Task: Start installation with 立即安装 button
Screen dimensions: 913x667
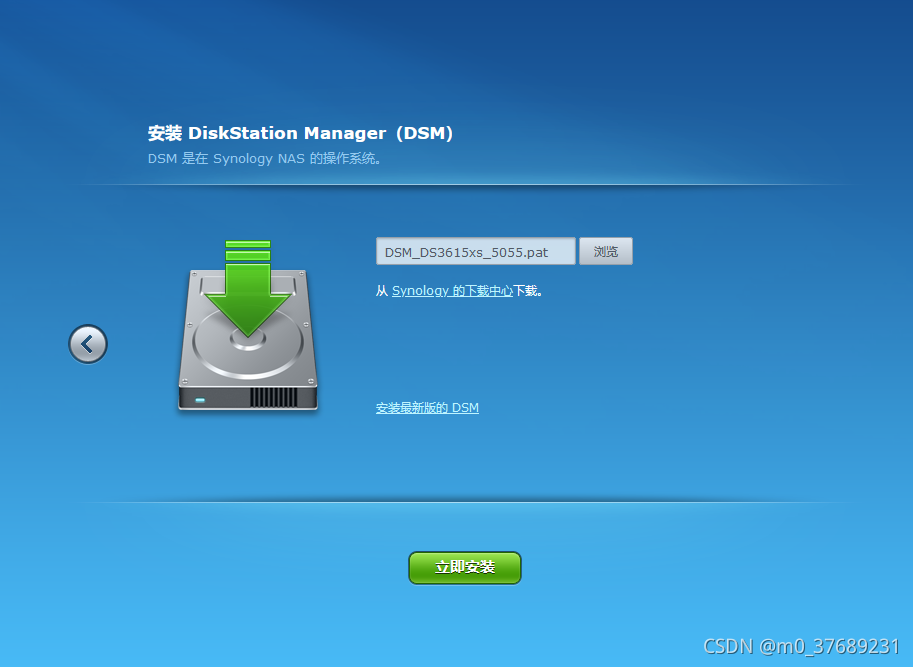Action: point(465,567)
